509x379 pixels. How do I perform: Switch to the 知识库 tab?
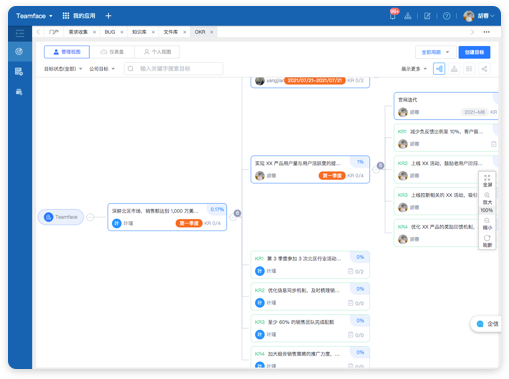coord(139,32)
